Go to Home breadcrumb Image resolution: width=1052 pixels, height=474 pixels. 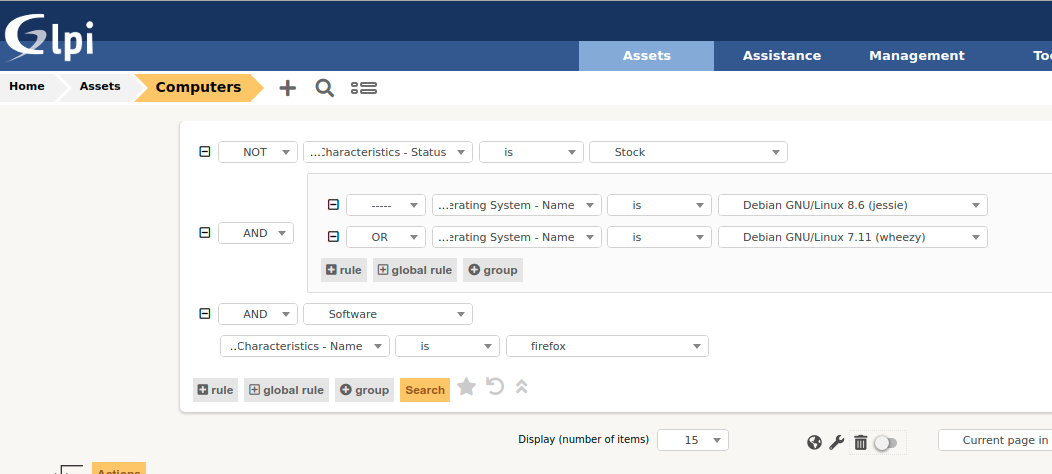pyautogui.click(x=27, y=87)
